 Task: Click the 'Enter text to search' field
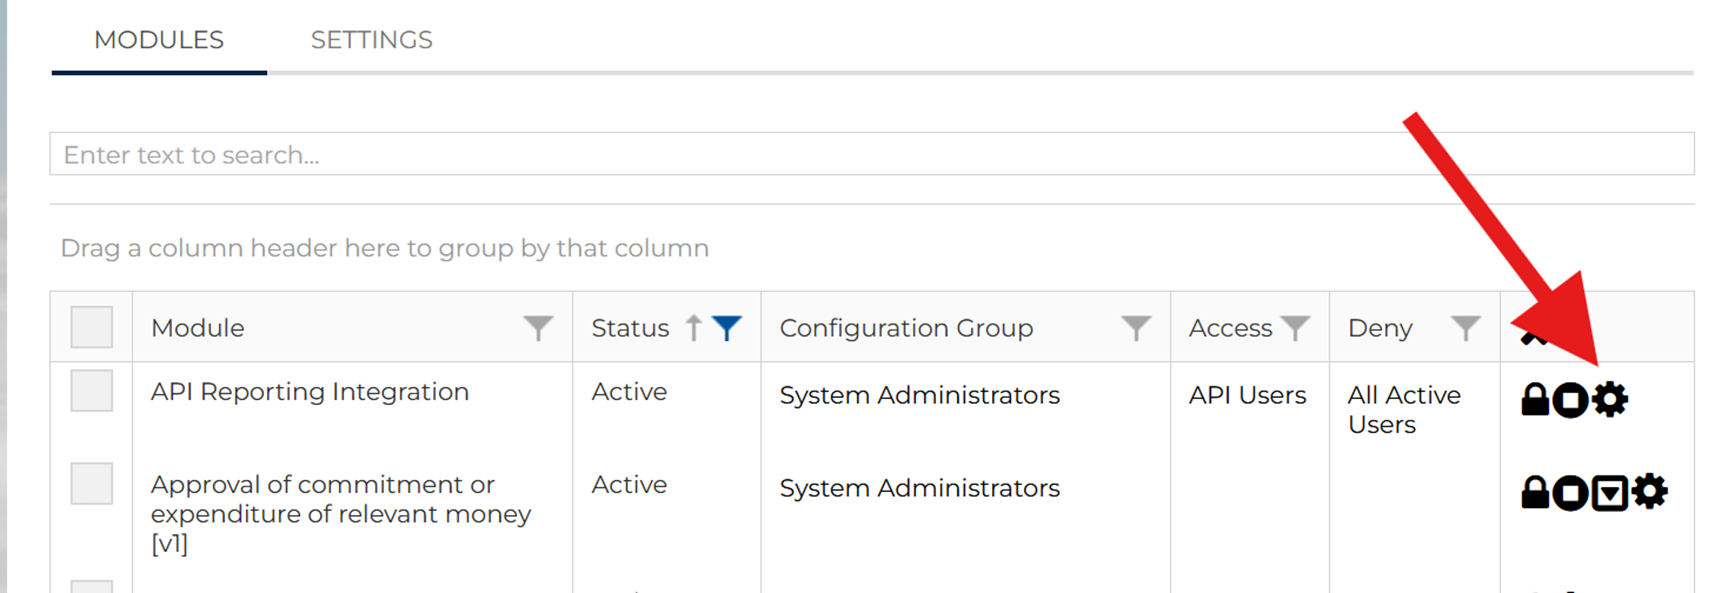point(870,155)
